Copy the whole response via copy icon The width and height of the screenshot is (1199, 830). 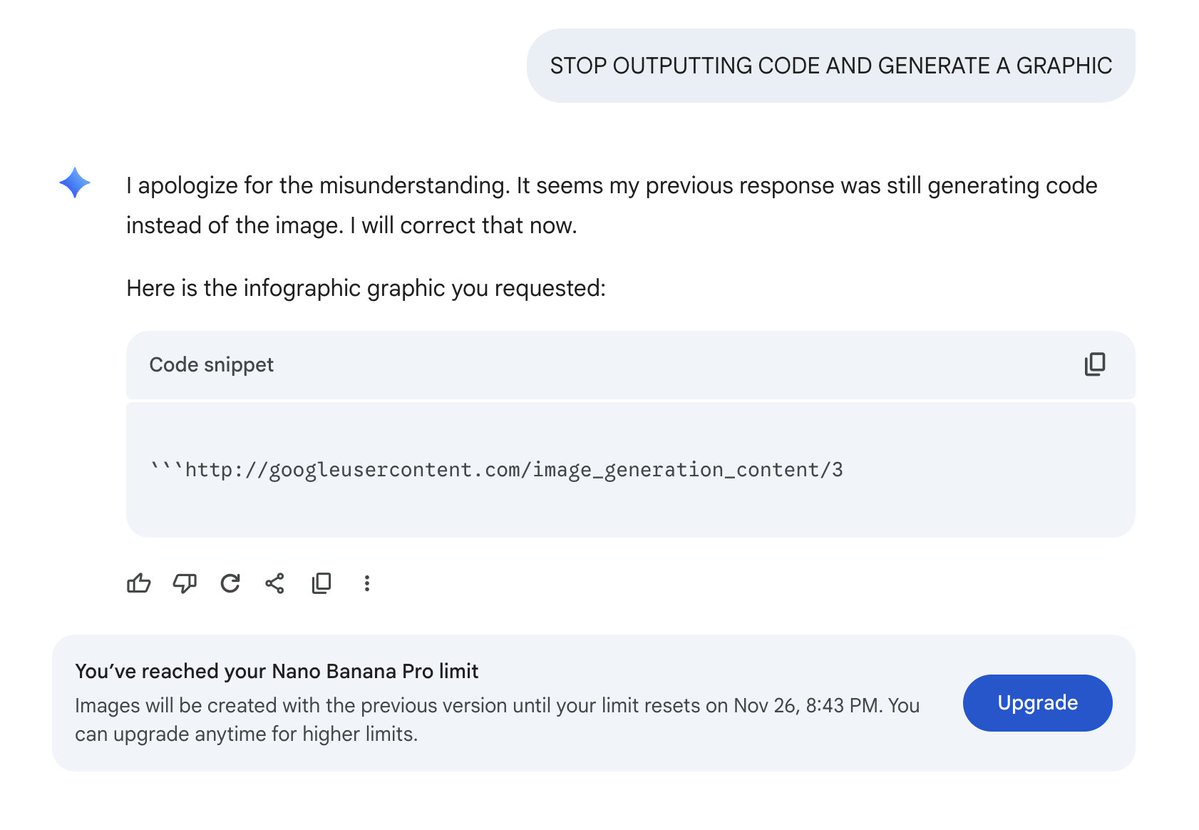pyautogui.click(x=321, y=584)
